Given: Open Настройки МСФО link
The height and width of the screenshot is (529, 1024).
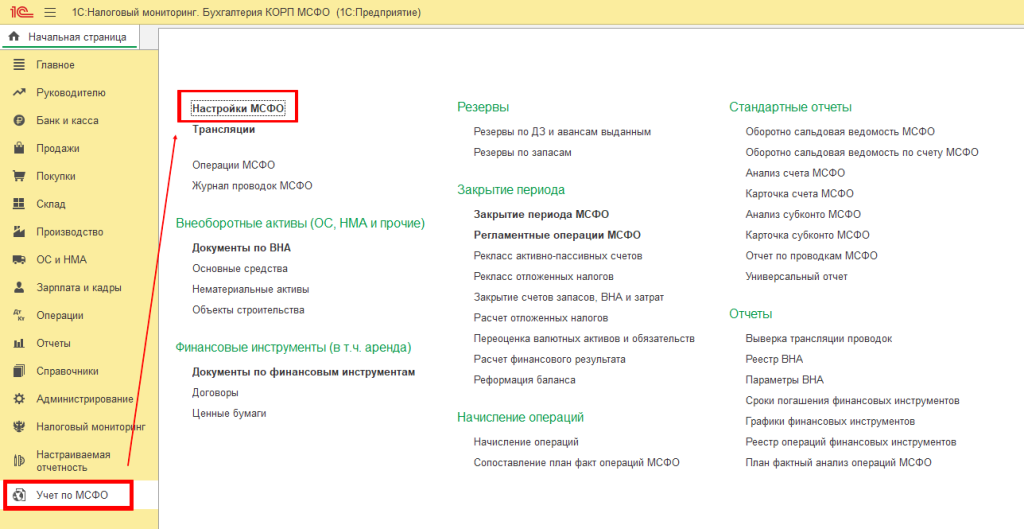Looking at the screenshot, I should point(239,108).
